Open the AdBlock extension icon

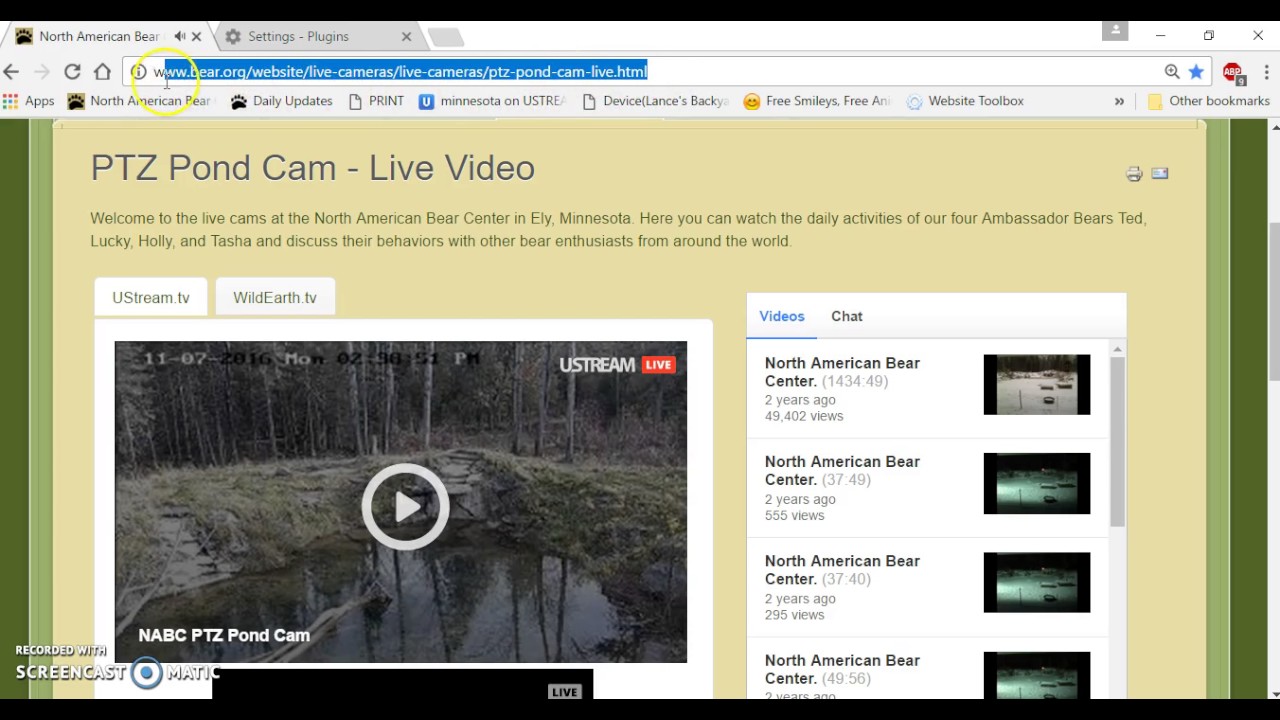[1233, 72]
